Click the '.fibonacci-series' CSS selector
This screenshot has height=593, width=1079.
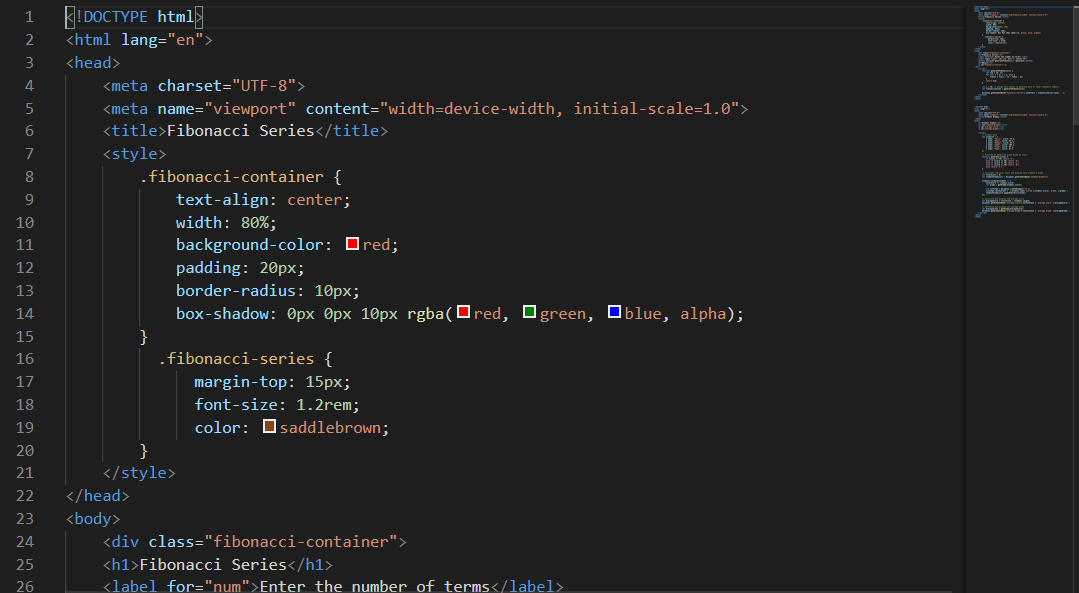[236, 358]
